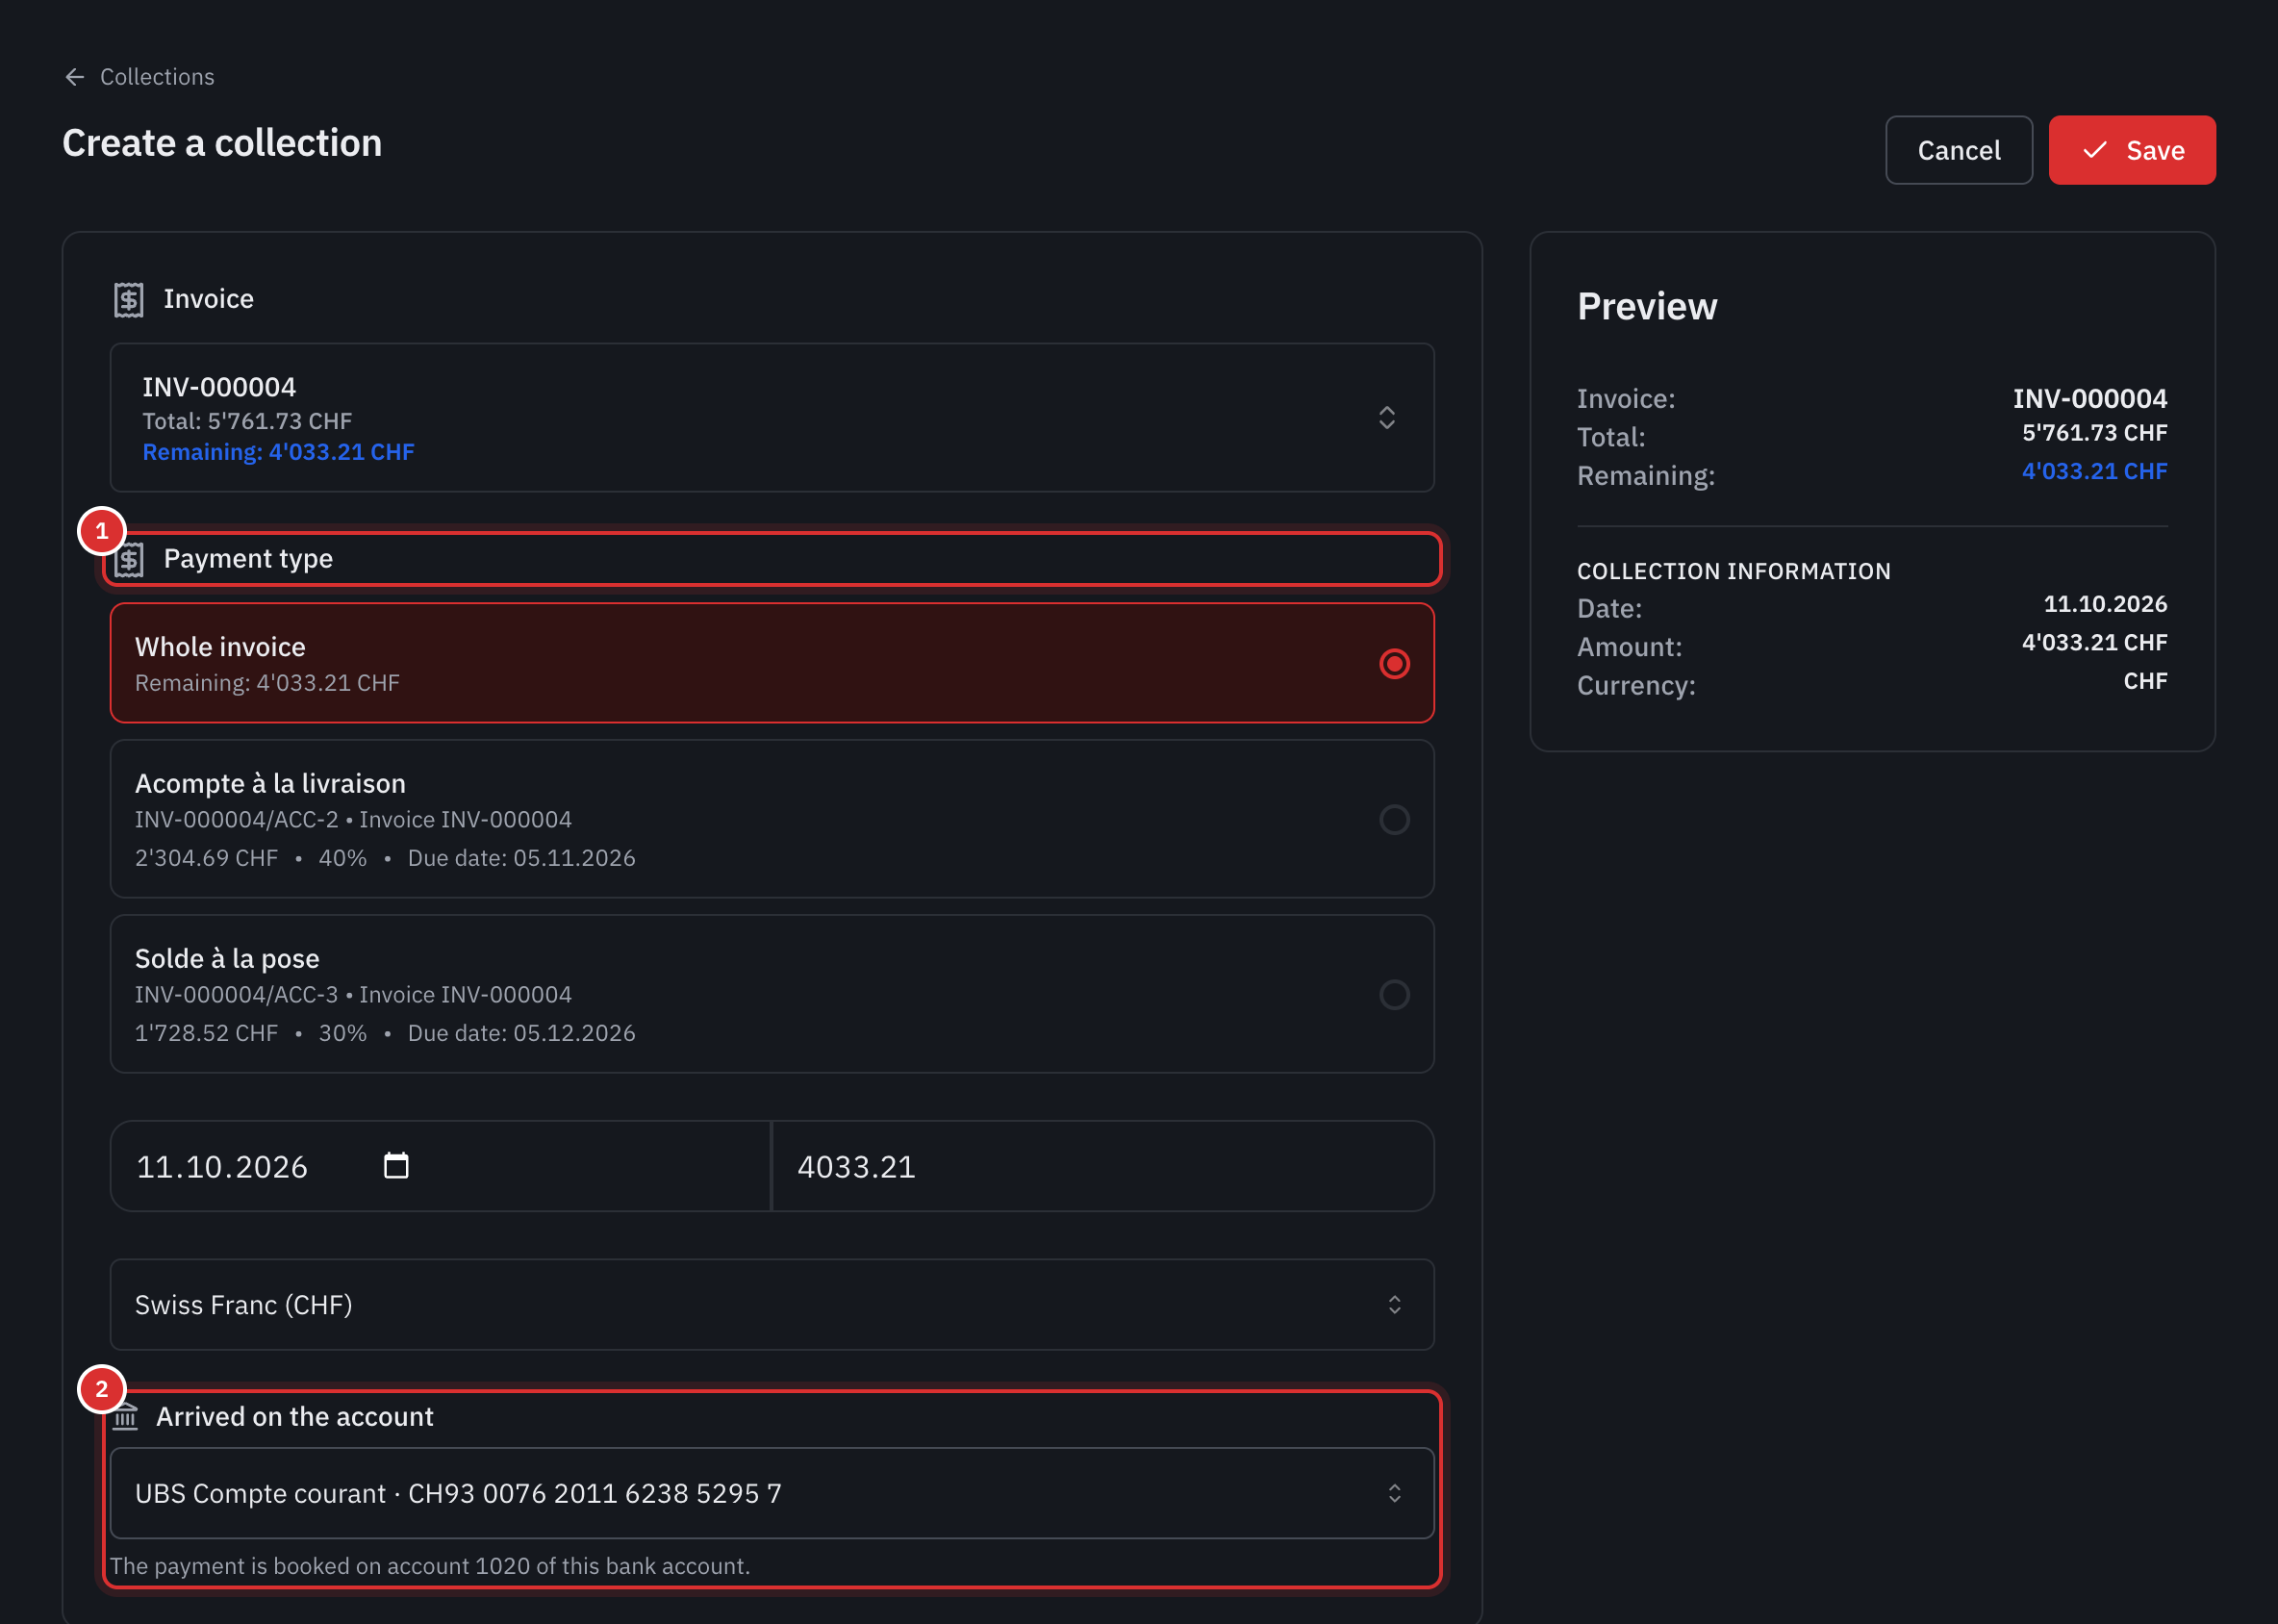Click the date field 11.10.2026
This screenshot has height=1624, width=2278.
tap(440, 1166)
